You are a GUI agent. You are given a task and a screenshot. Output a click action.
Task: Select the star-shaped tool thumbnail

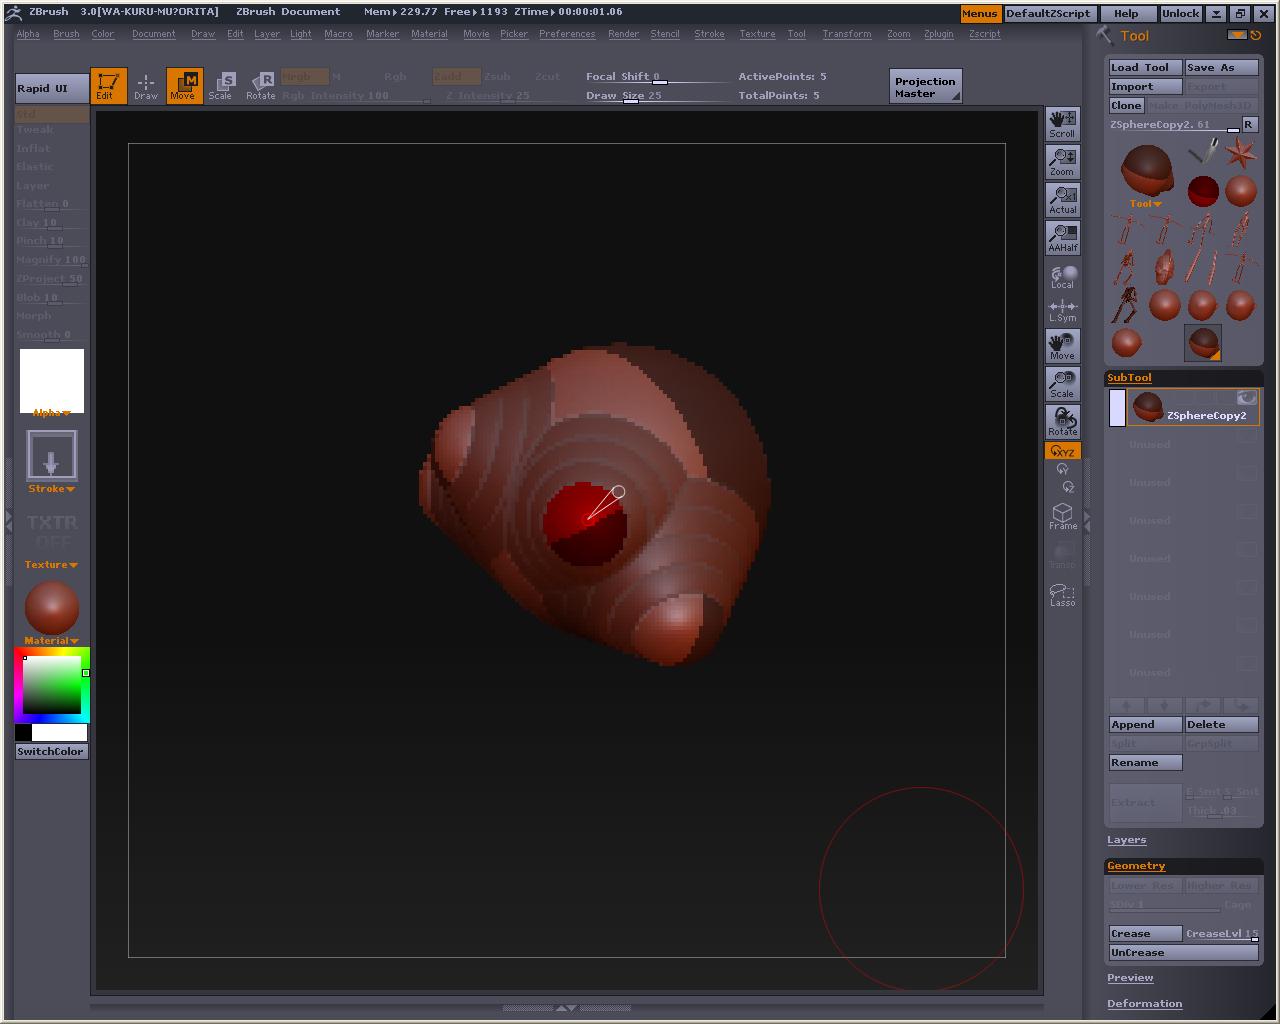[1241, 153]
